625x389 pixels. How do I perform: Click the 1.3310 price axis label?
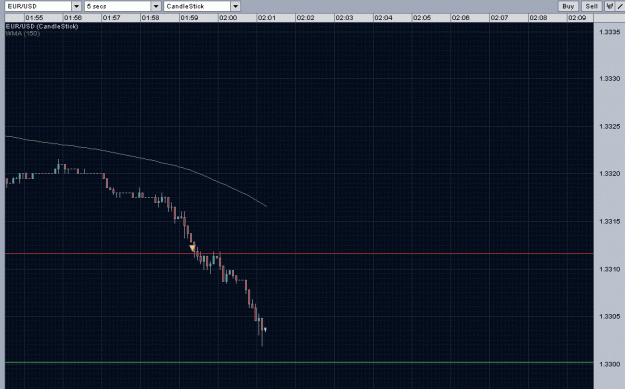[x=610, y=269]
